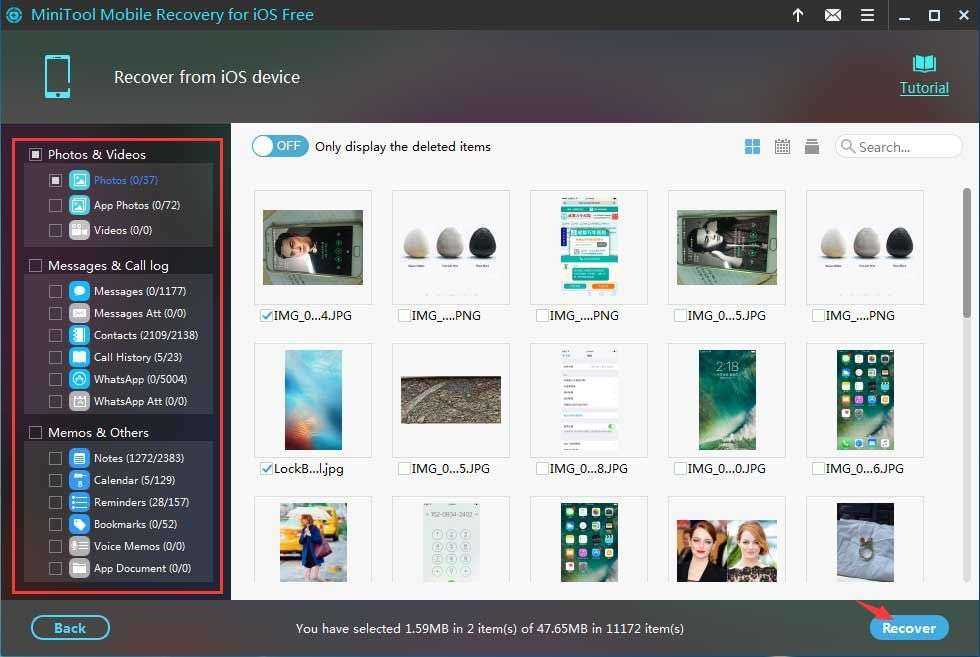Image resolution: width=980 pixels, height=657 pixels.
Task: Click the Back button
Action: pos(70,628)
